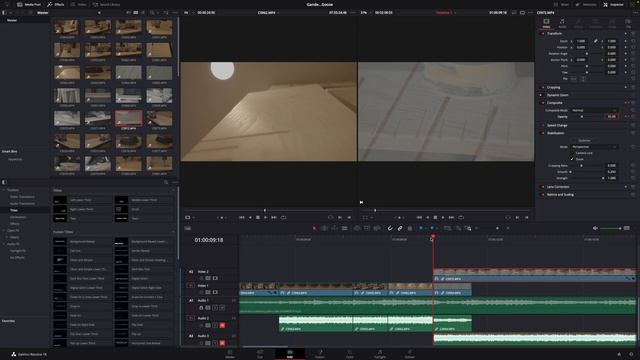Open Timeline View Options icon
The image size is (640, 360).
188,228
